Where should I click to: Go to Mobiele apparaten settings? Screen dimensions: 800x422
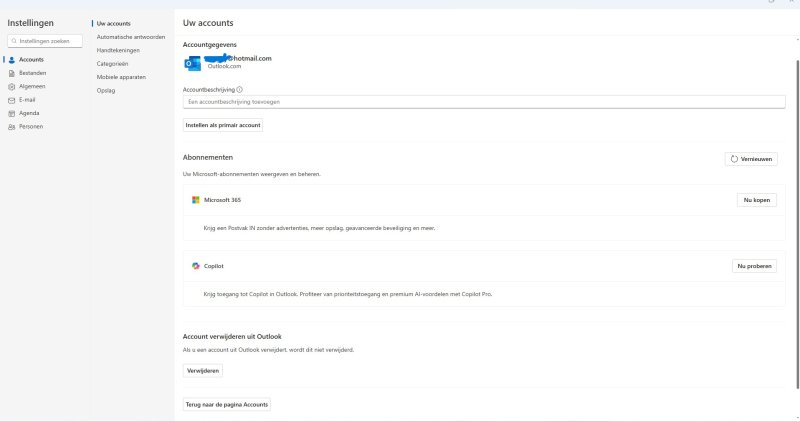(x=121, y=77)
